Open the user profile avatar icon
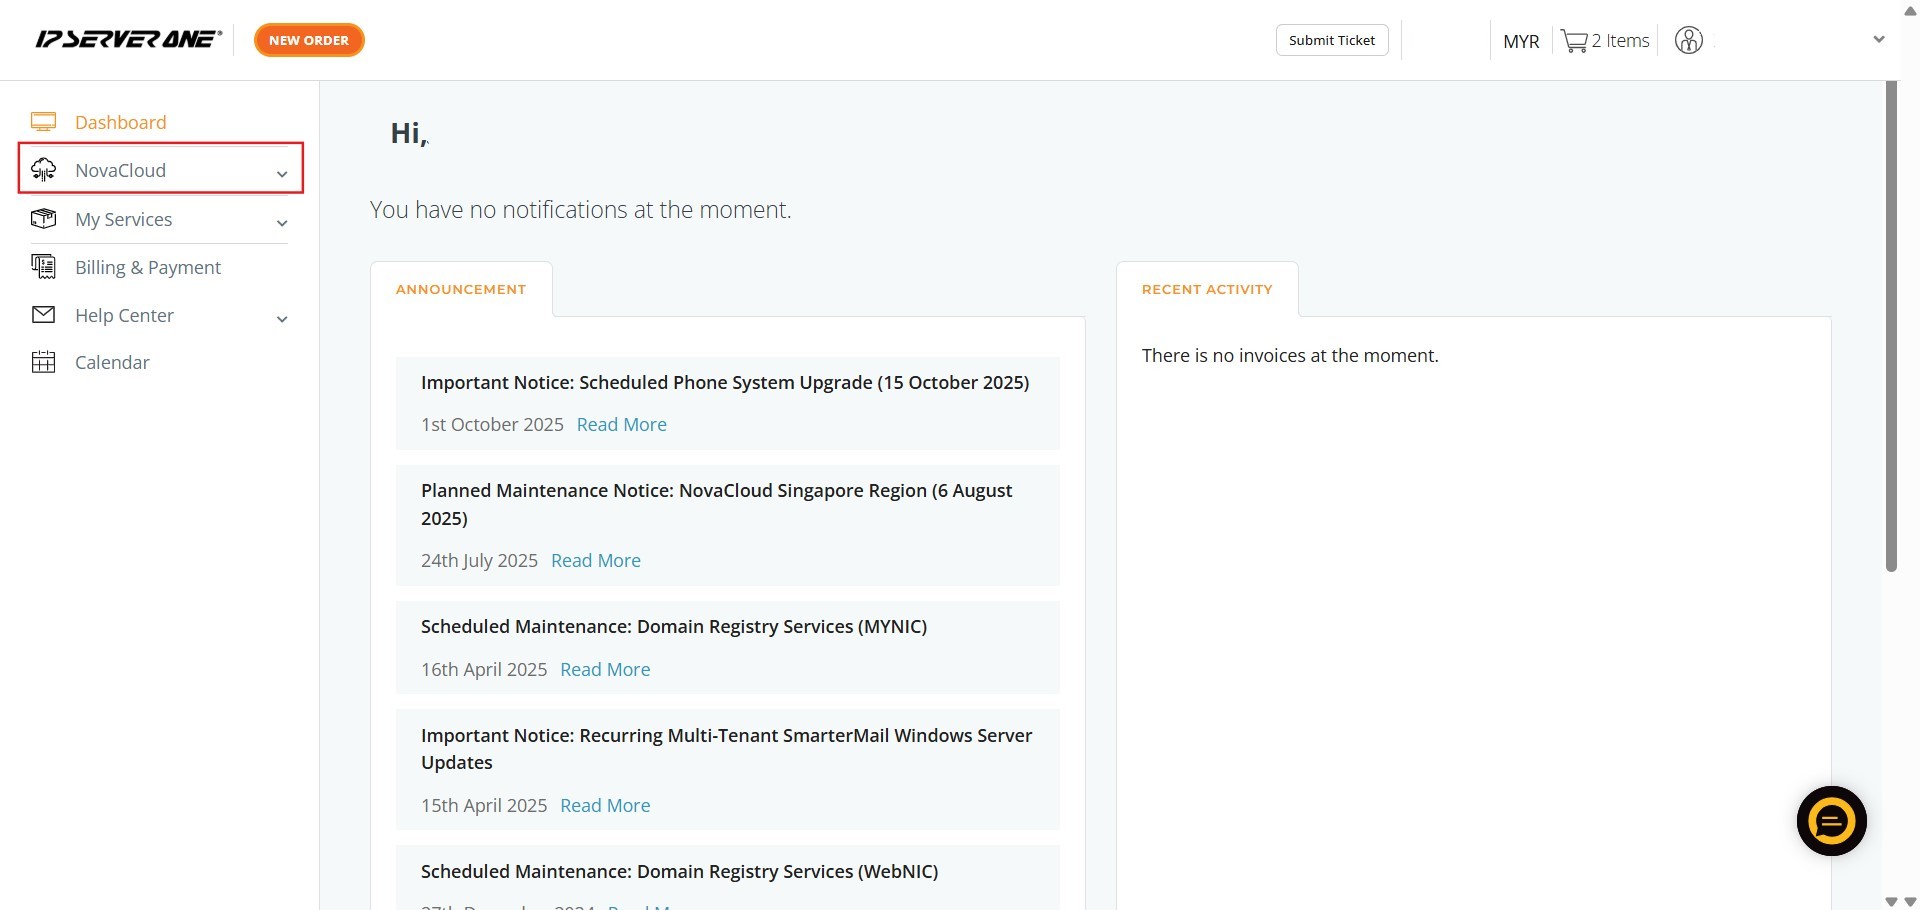 click(1688, 40)
